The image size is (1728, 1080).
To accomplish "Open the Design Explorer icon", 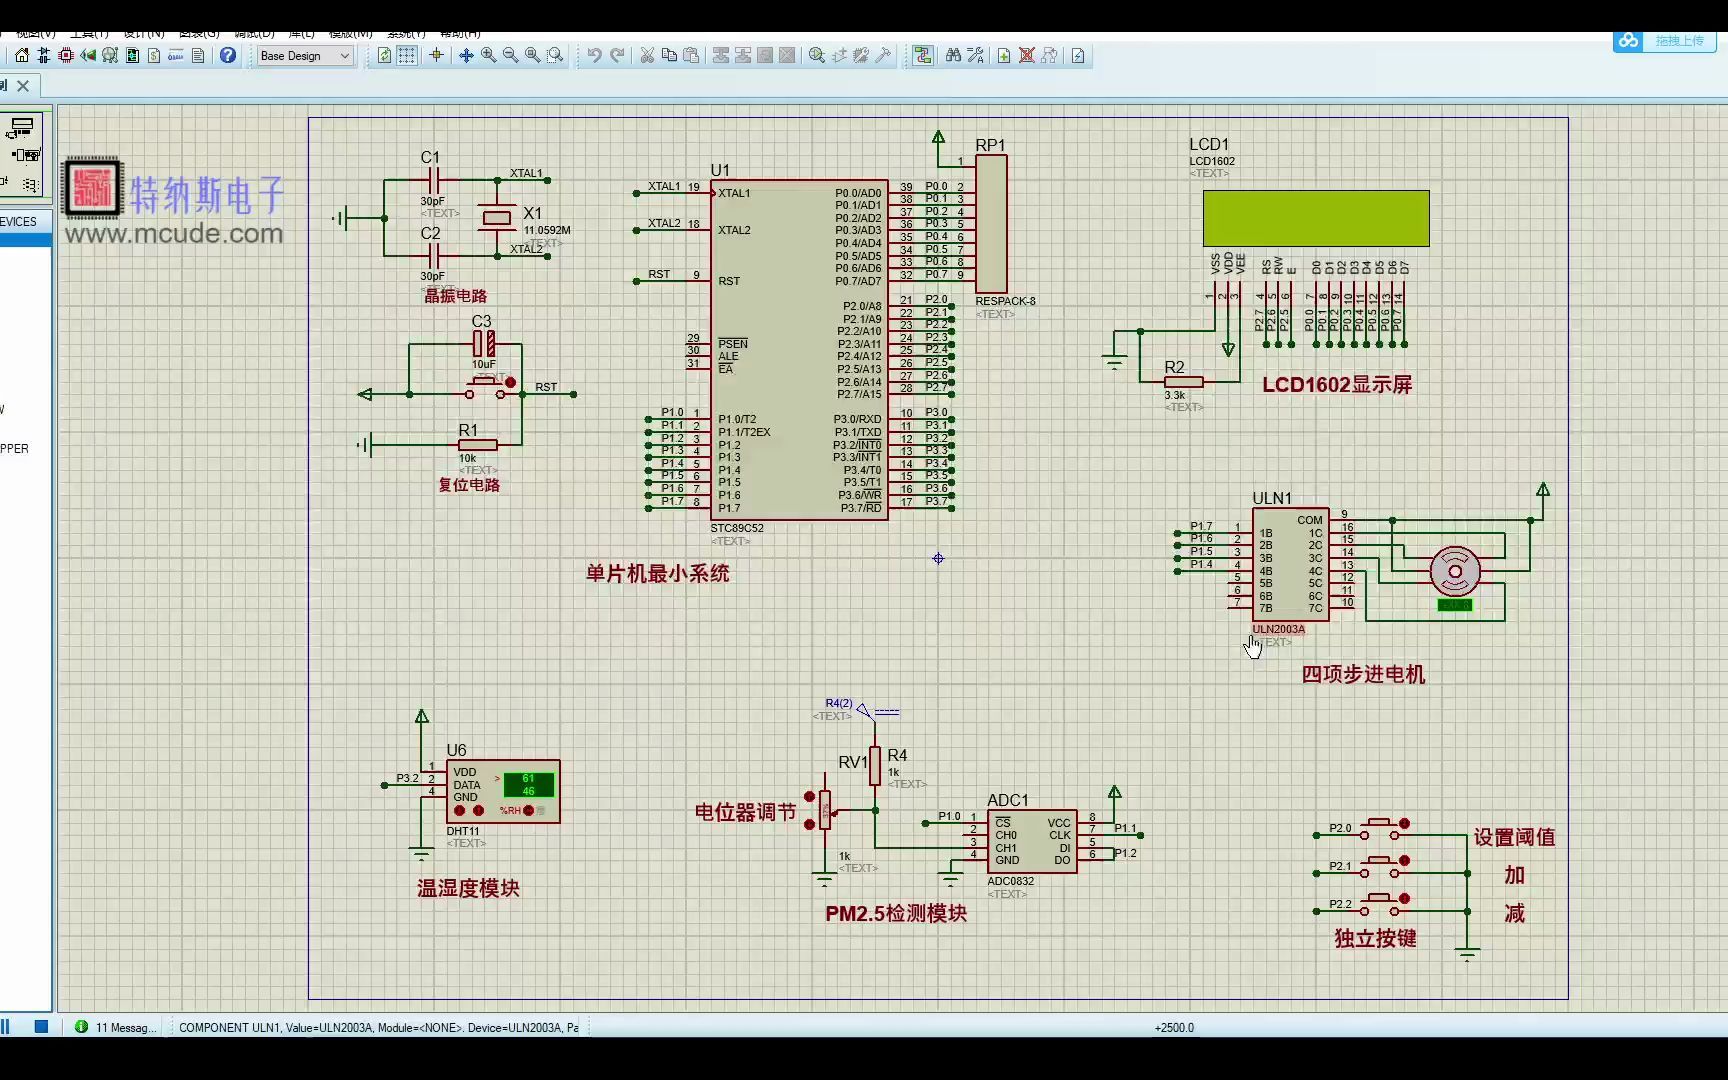I will point(132,56).
